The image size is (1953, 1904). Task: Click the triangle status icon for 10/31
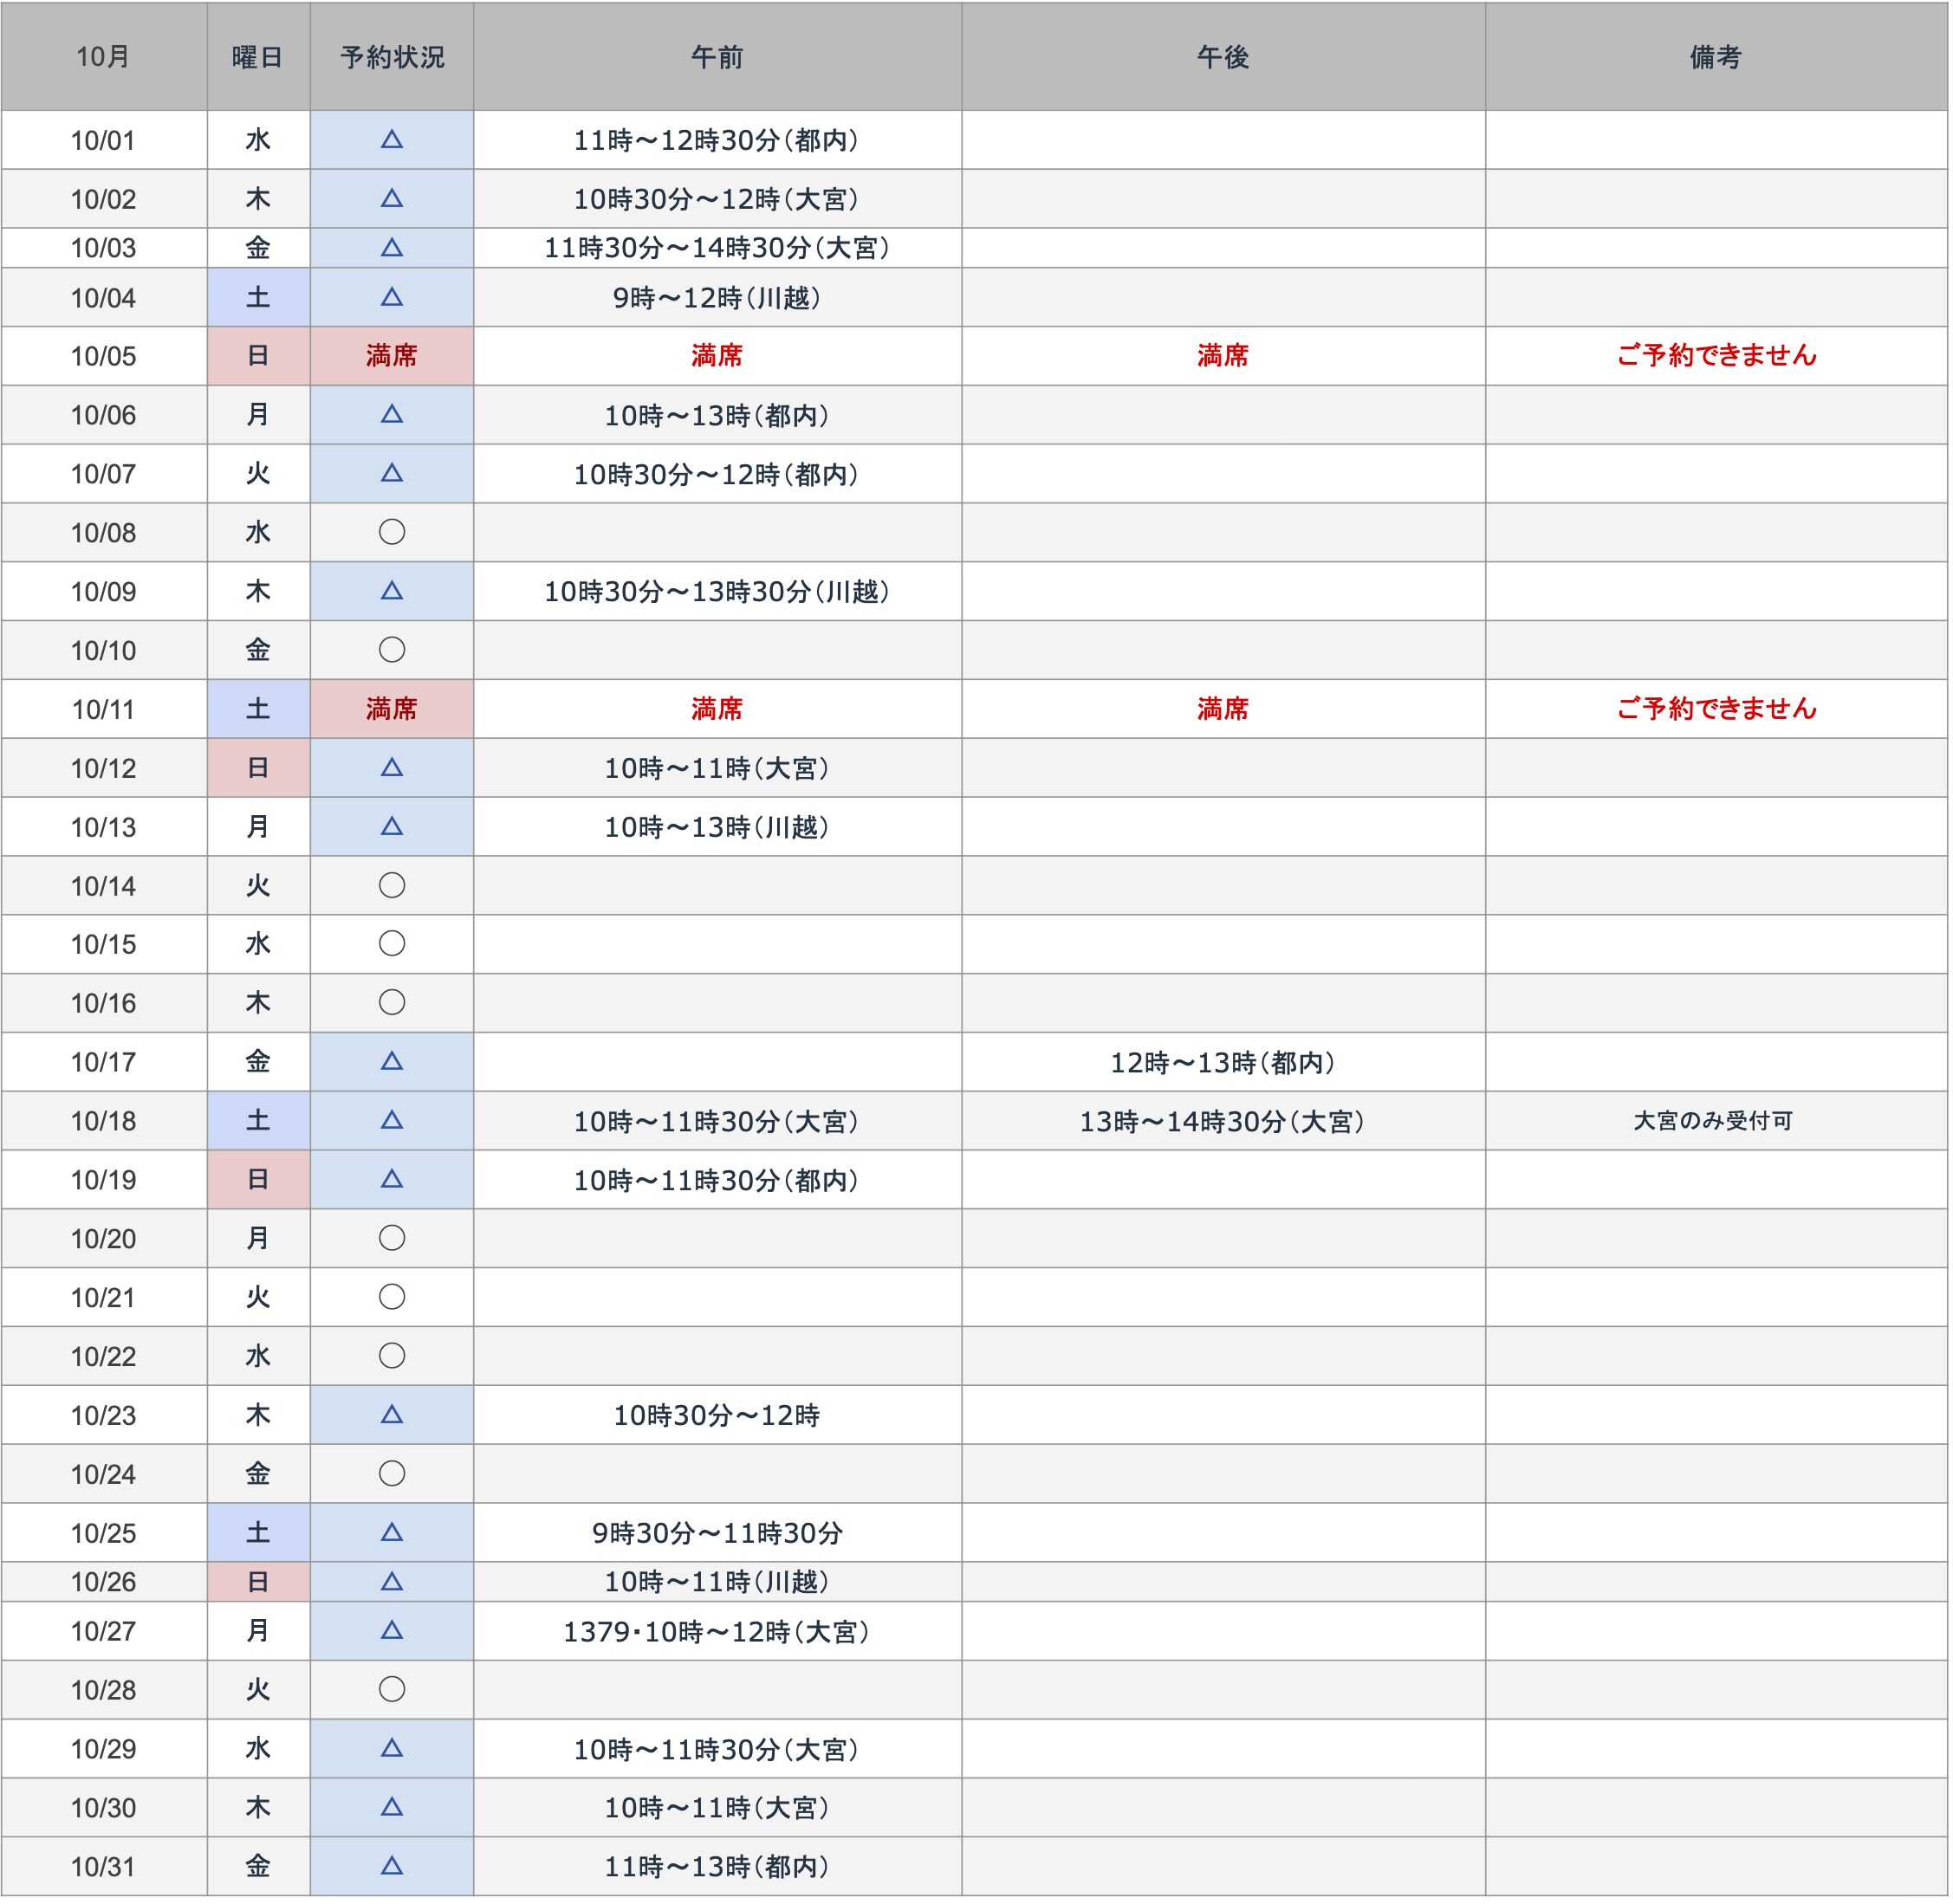click(x=392, y=1866)
